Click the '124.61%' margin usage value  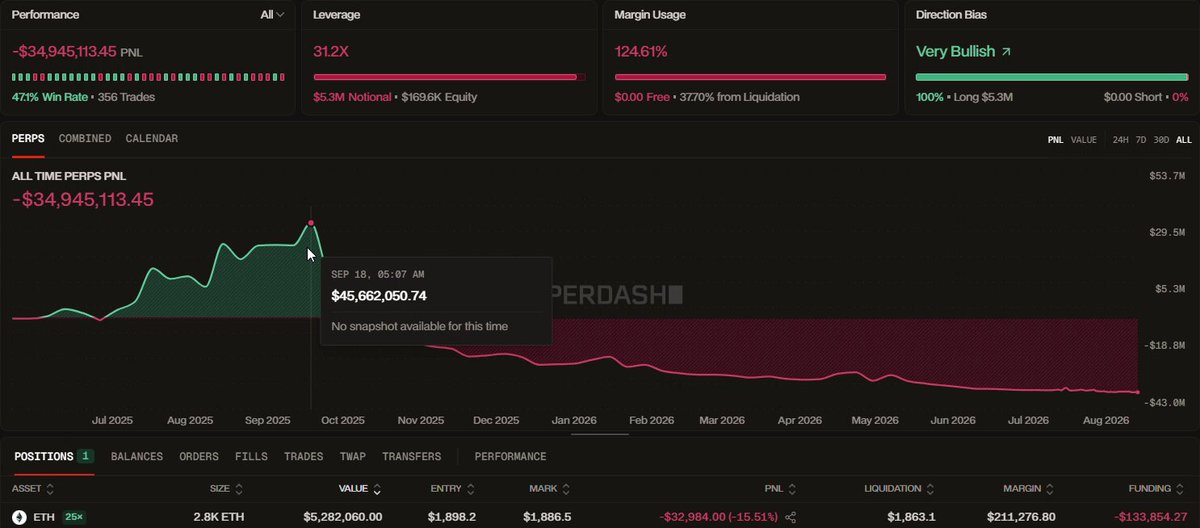[x=643, y=51]
